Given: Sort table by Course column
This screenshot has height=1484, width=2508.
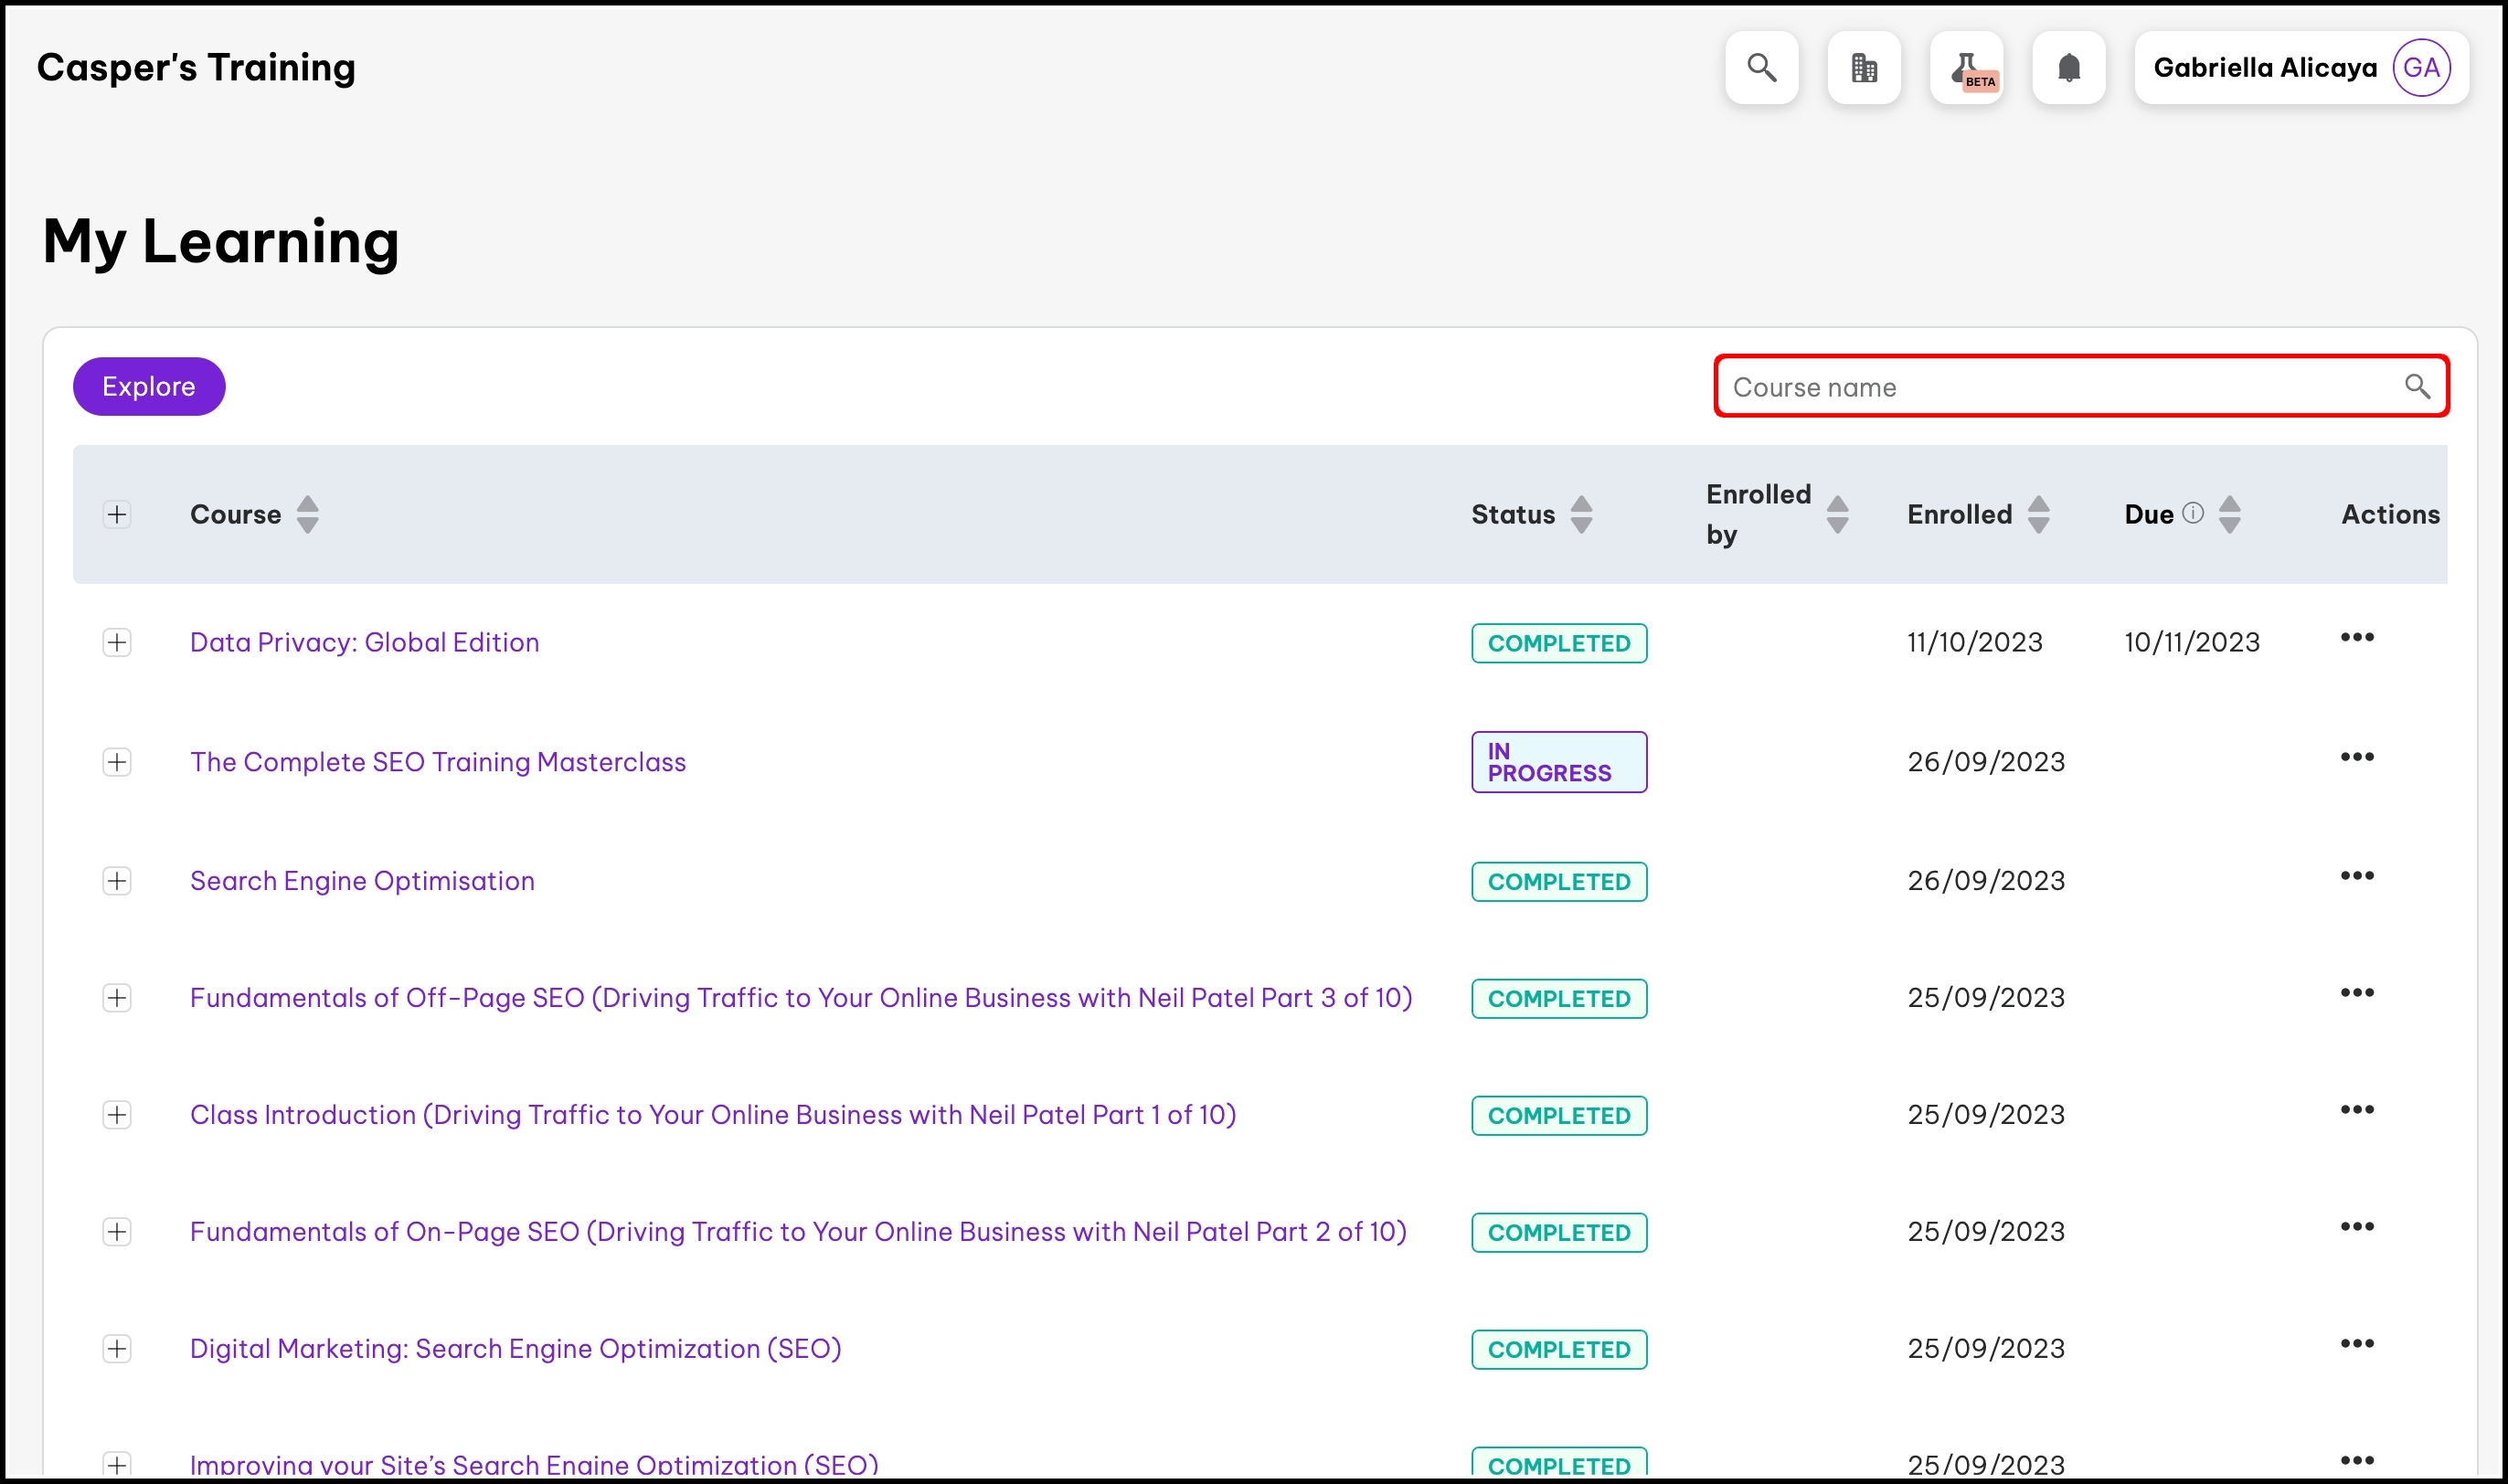Looking at the screenshot, I should click(307, 514).
